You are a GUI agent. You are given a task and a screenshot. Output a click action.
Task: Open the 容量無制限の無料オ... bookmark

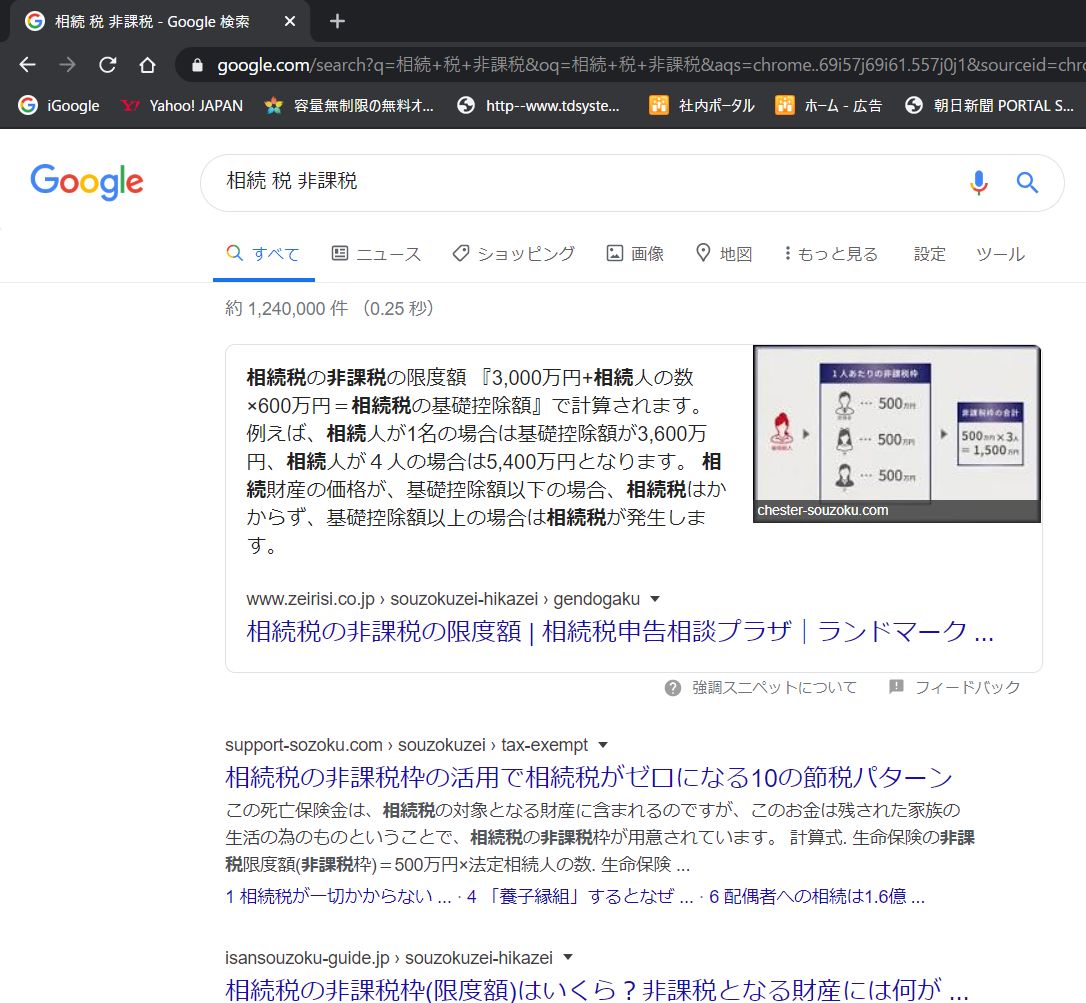point(349,105)
